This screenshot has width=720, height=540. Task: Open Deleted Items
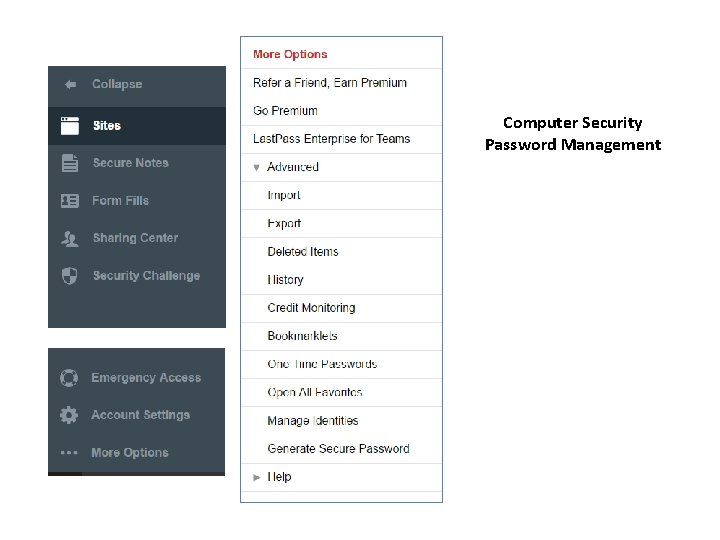(x=303, y=251)
